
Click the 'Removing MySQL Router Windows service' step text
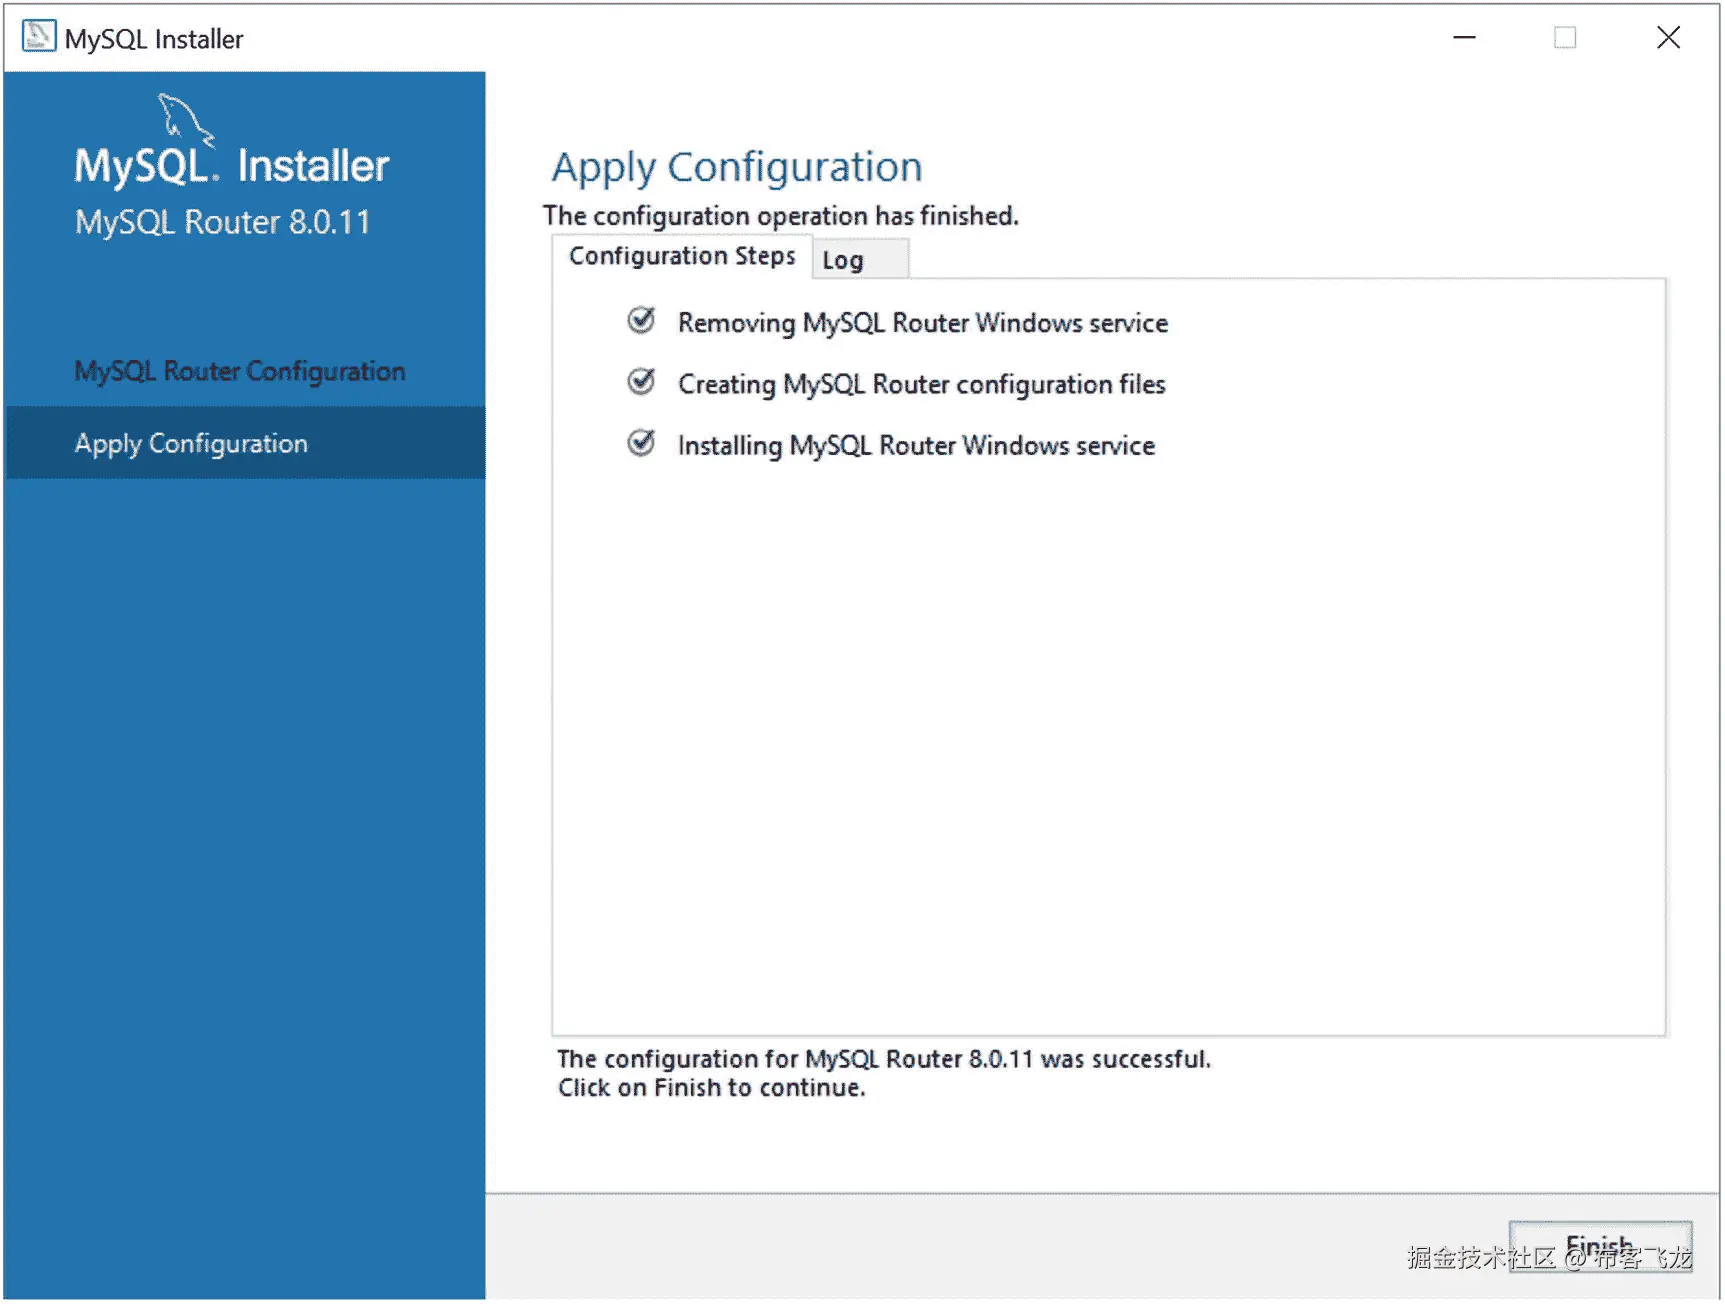(x=923, y=323)
